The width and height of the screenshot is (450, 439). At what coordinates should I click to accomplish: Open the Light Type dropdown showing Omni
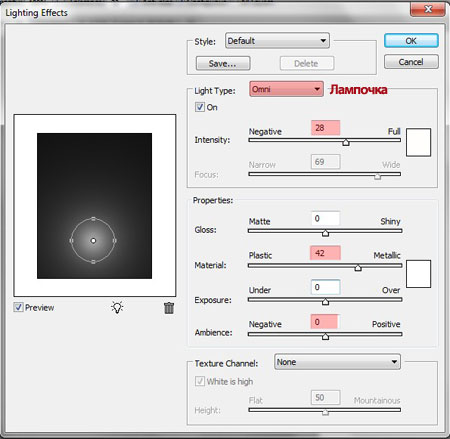click(286, 89)
